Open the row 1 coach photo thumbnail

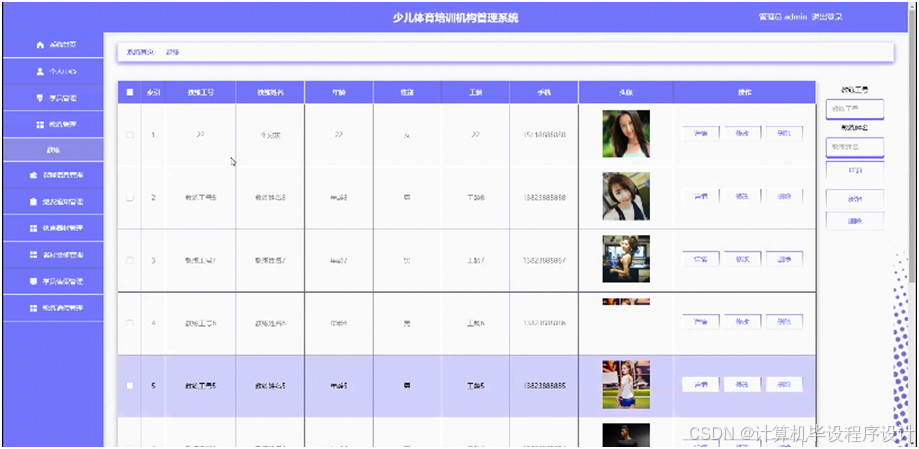pos(626,134)
